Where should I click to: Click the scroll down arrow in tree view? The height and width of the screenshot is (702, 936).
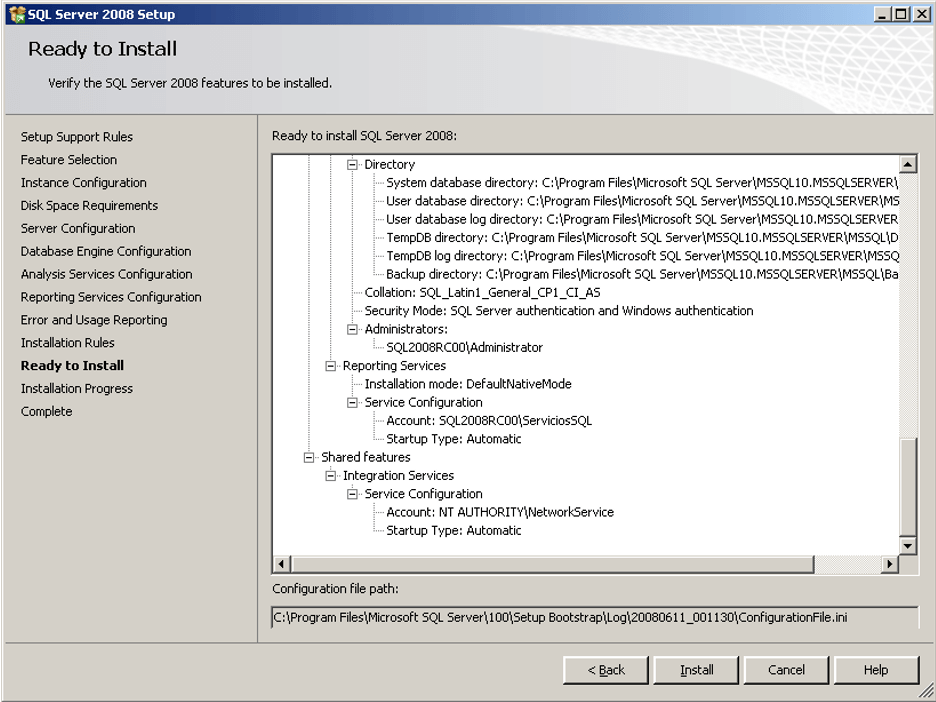[907, 546]
